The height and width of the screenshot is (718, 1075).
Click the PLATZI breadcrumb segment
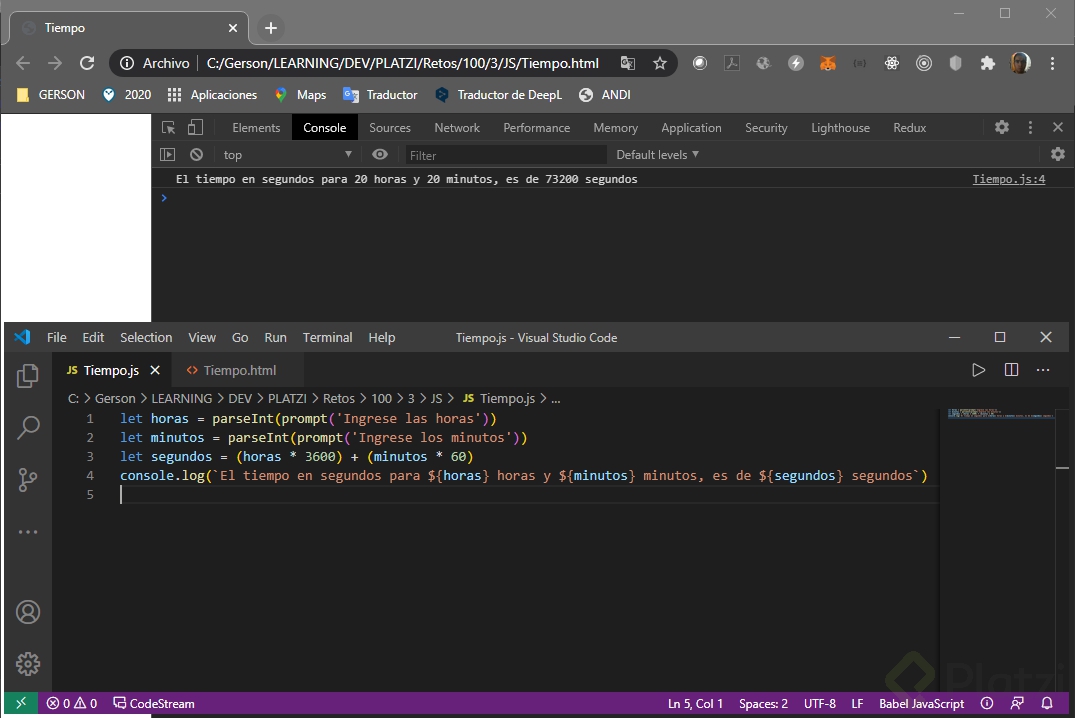(x=287, y=398)
